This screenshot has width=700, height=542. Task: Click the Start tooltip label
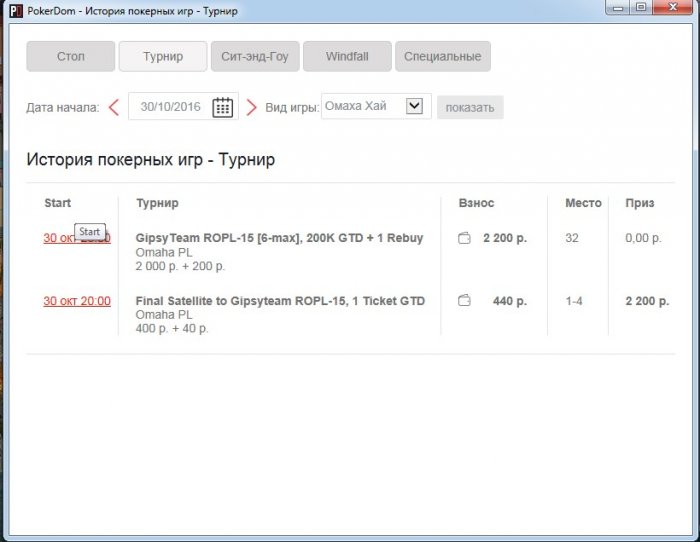(90, 232)
